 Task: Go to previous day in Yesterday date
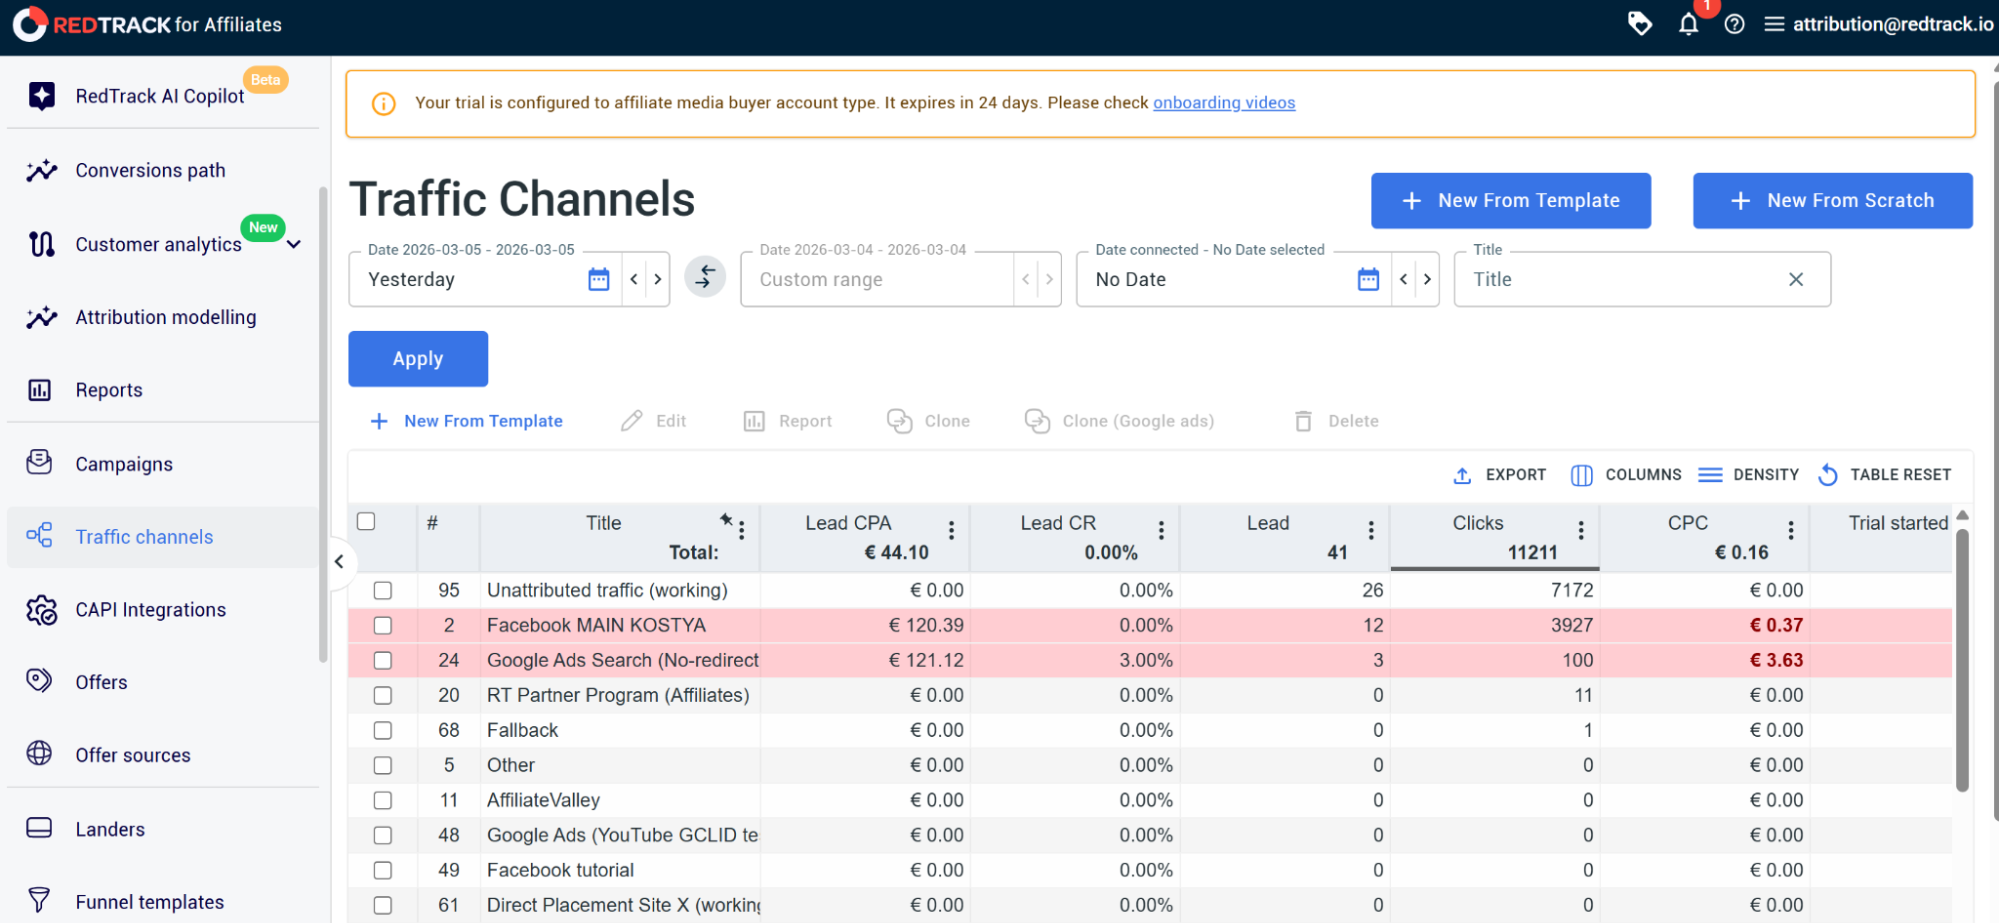634,279
